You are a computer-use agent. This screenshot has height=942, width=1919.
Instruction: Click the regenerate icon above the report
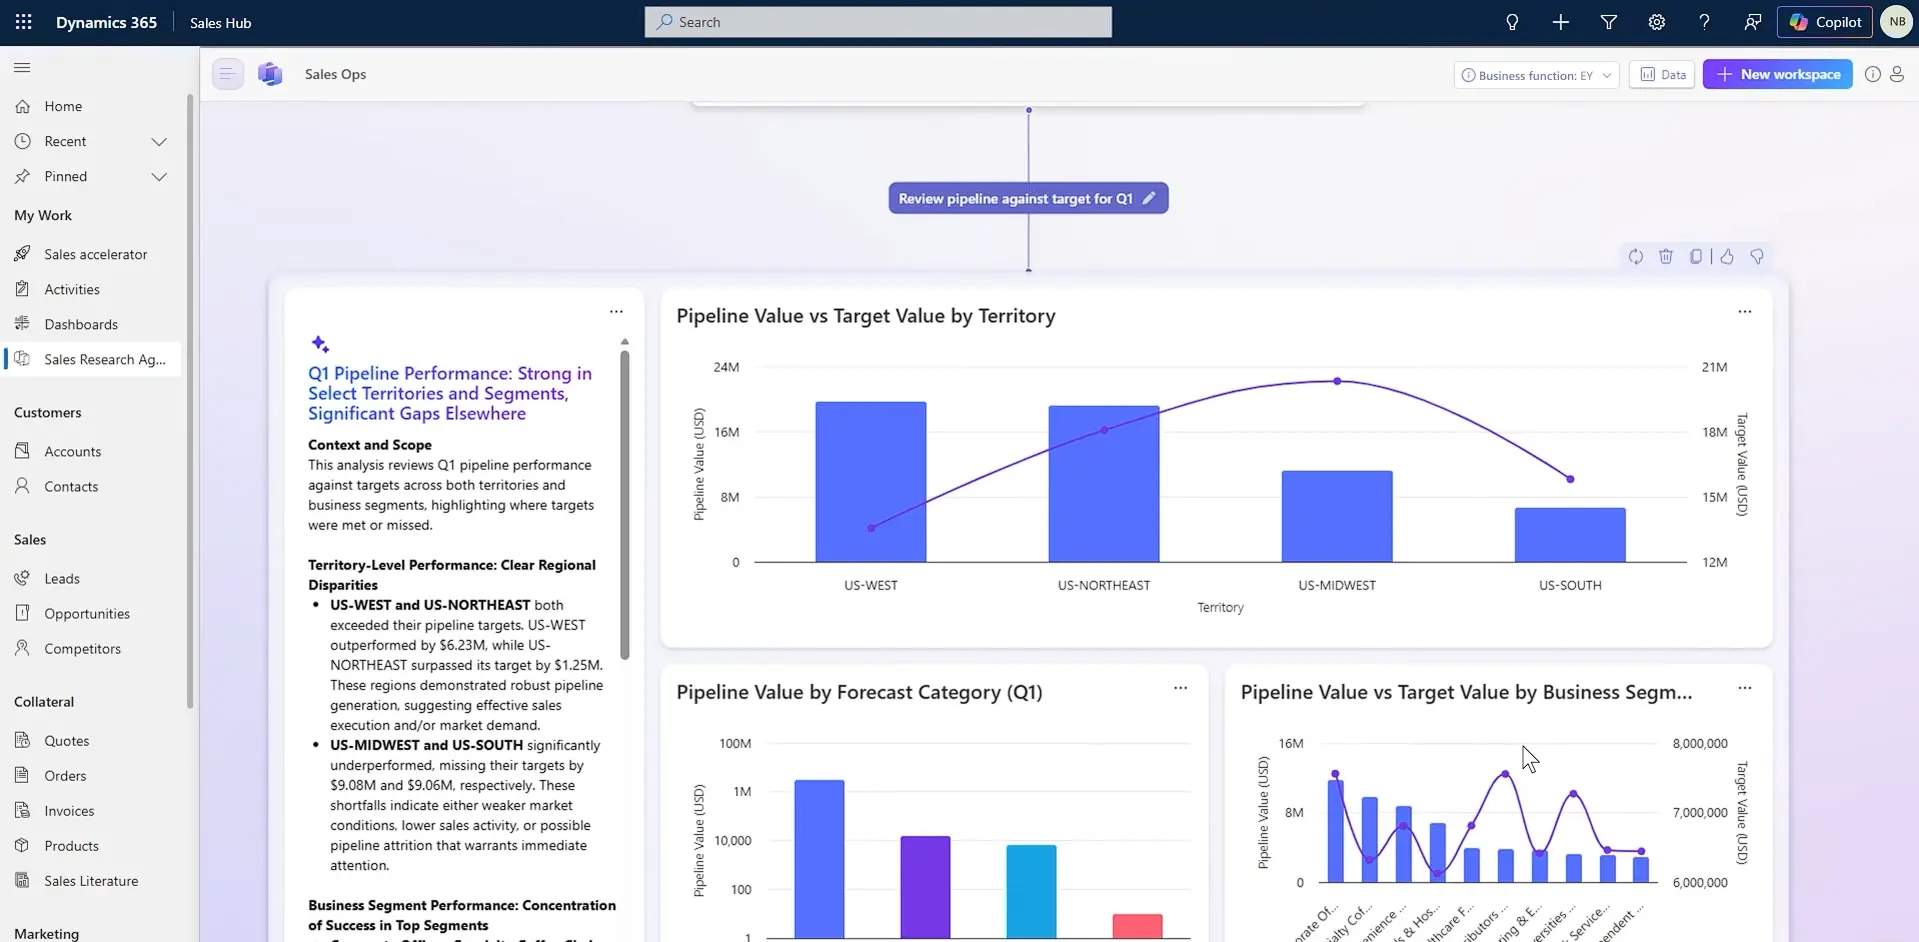point(1636,257)
